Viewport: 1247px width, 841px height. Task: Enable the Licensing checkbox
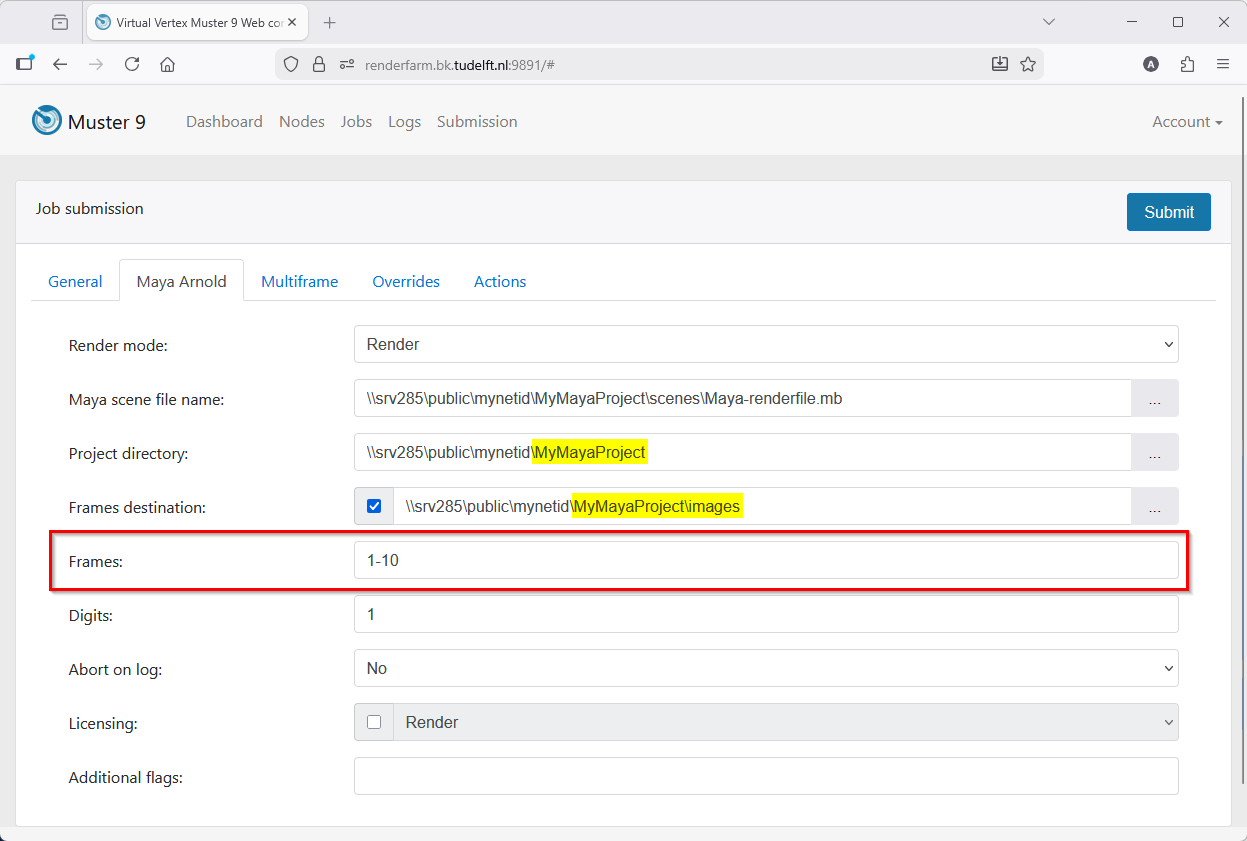tap(374, 722)
